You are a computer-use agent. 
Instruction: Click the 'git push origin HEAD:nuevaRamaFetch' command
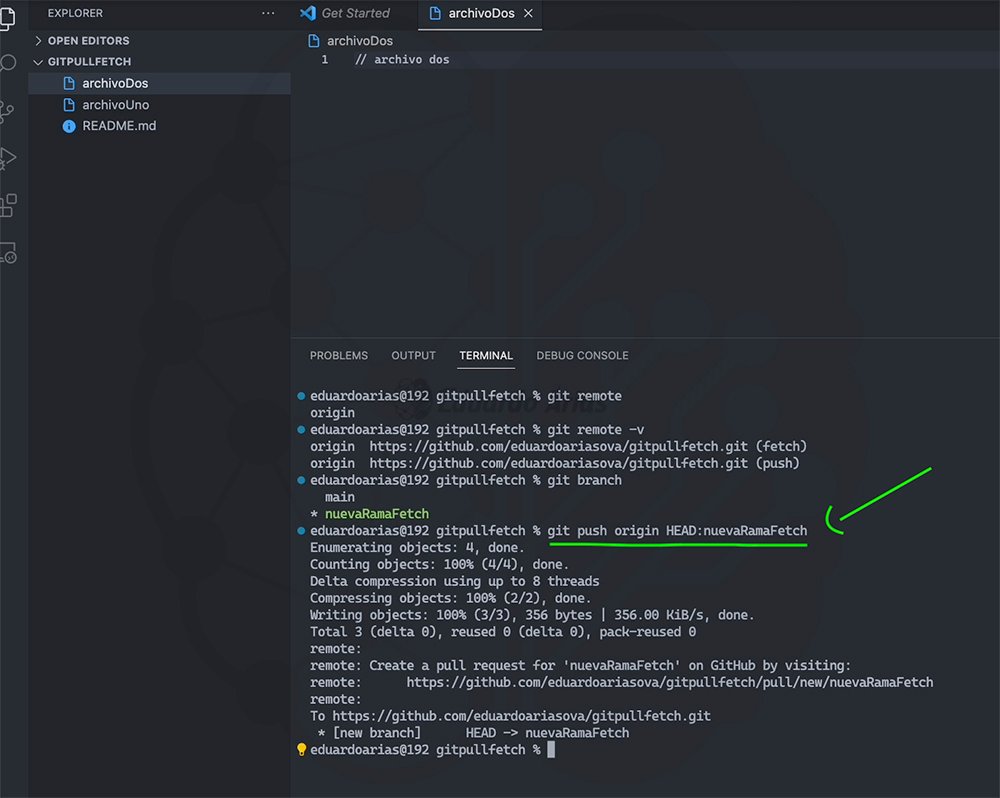click(x=677, y=531)
